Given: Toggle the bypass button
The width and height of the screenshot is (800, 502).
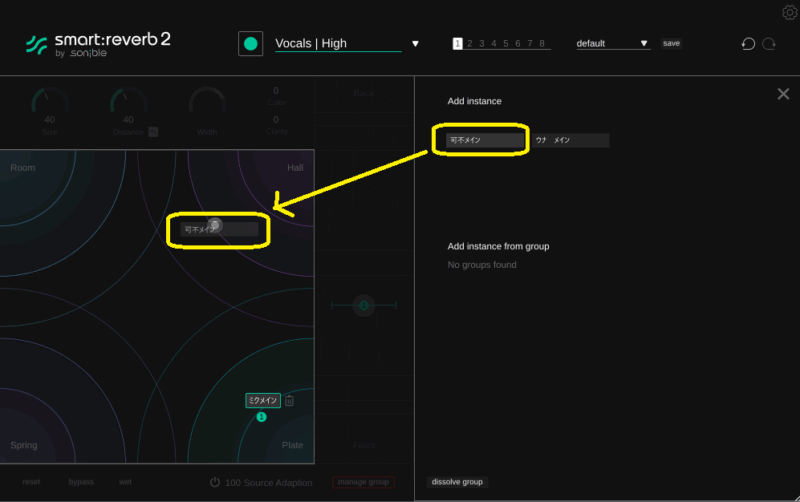Looking at the screenshot, I should tap(81, 482).
